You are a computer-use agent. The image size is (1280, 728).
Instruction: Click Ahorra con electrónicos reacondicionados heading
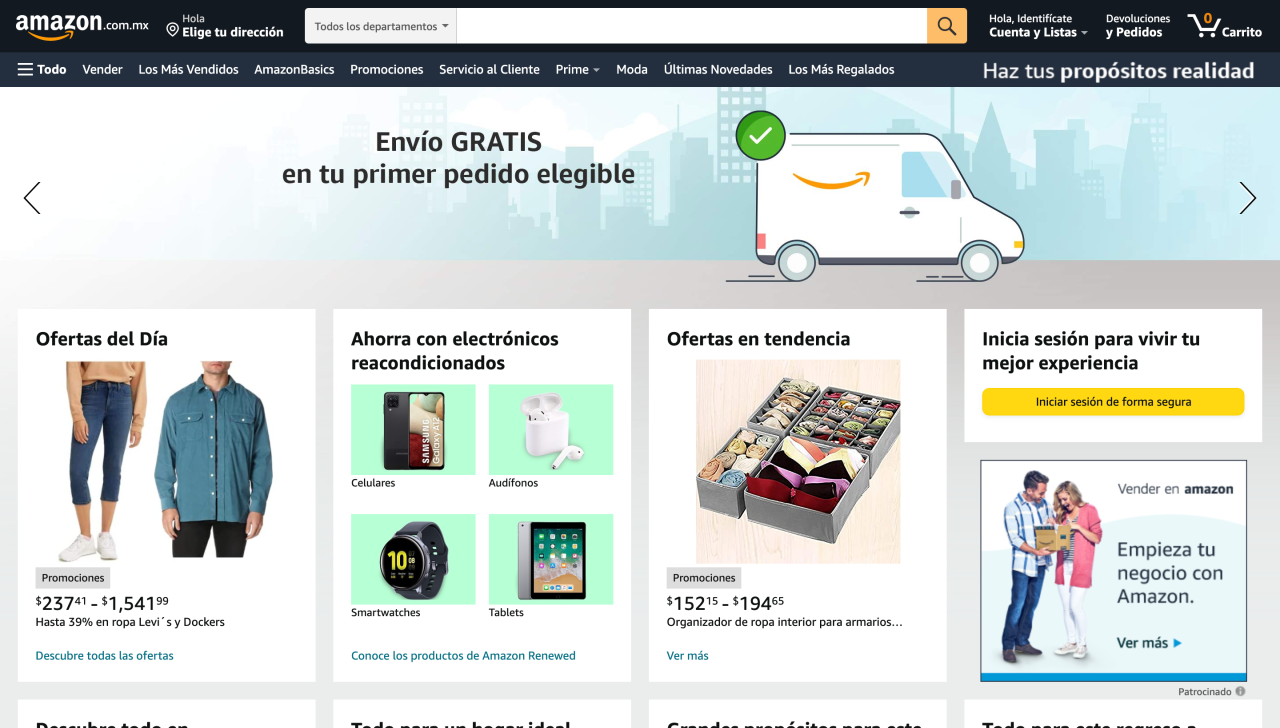[455, 351]
